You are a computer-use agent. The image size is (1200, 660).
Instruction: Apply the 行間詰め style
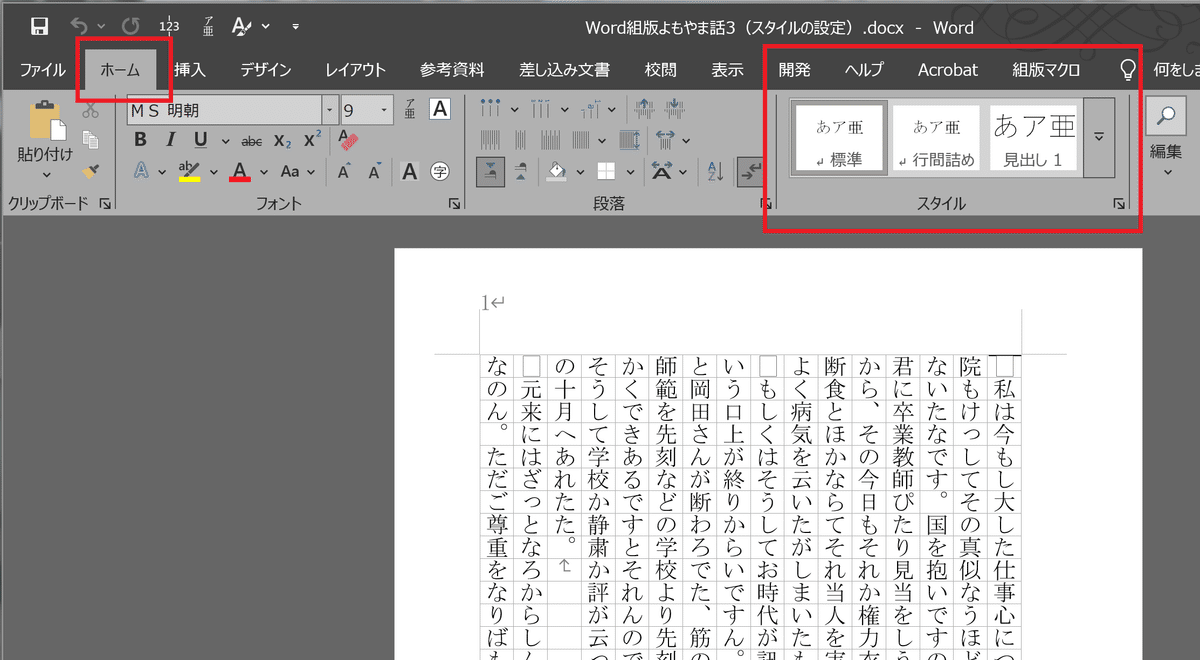(x=936, y=138)
